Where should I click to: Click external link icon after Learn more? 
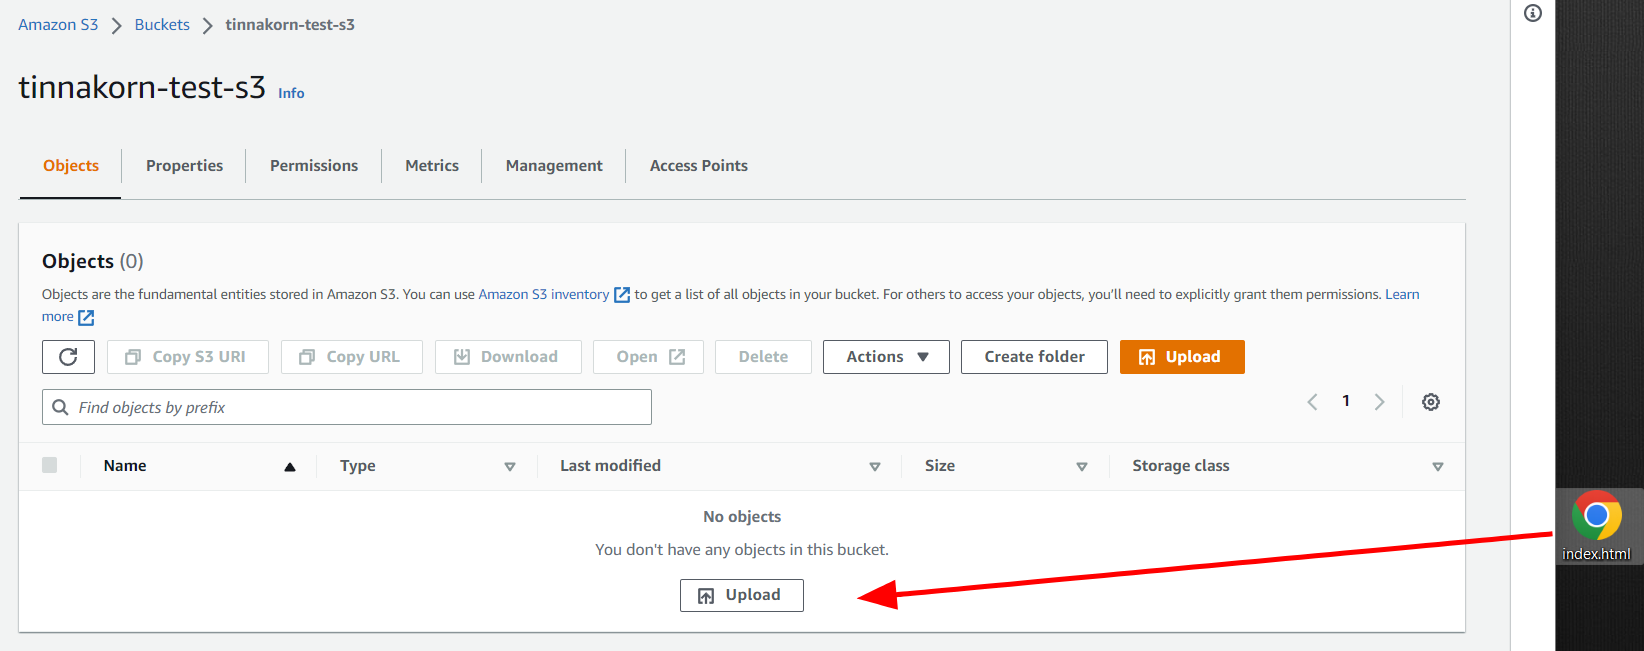[86, 318]
